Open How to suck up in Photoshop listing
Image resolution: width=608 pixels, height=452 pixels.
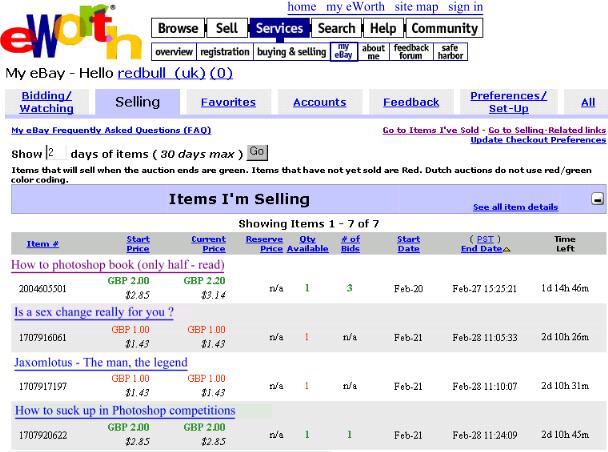point(125,411)
